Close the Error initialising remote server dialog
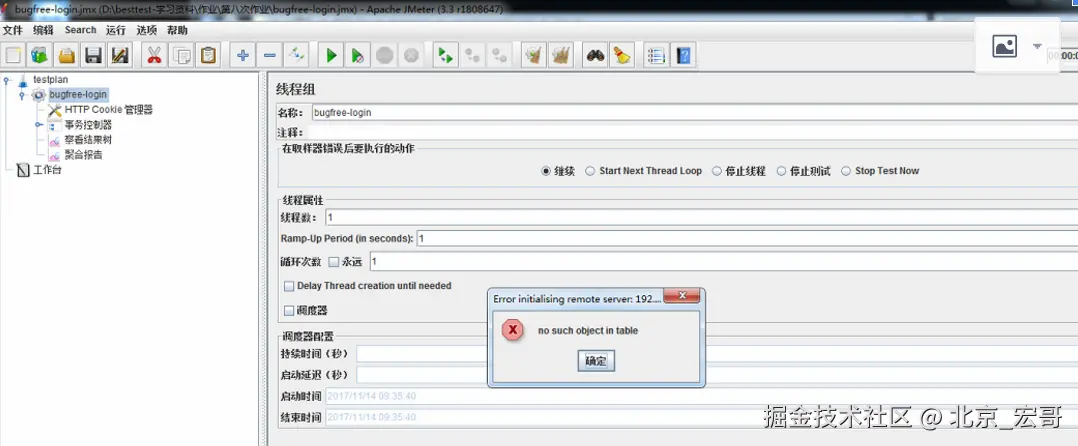The image size is (1078, 446). pos(682,296)
